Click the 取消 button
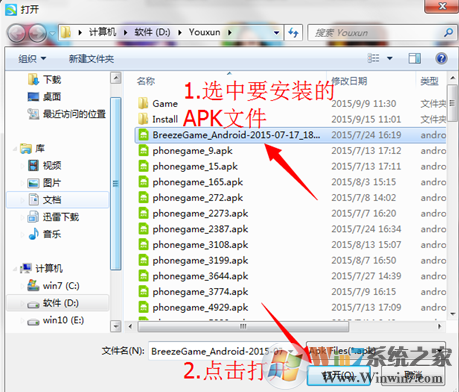 [413, 376]
